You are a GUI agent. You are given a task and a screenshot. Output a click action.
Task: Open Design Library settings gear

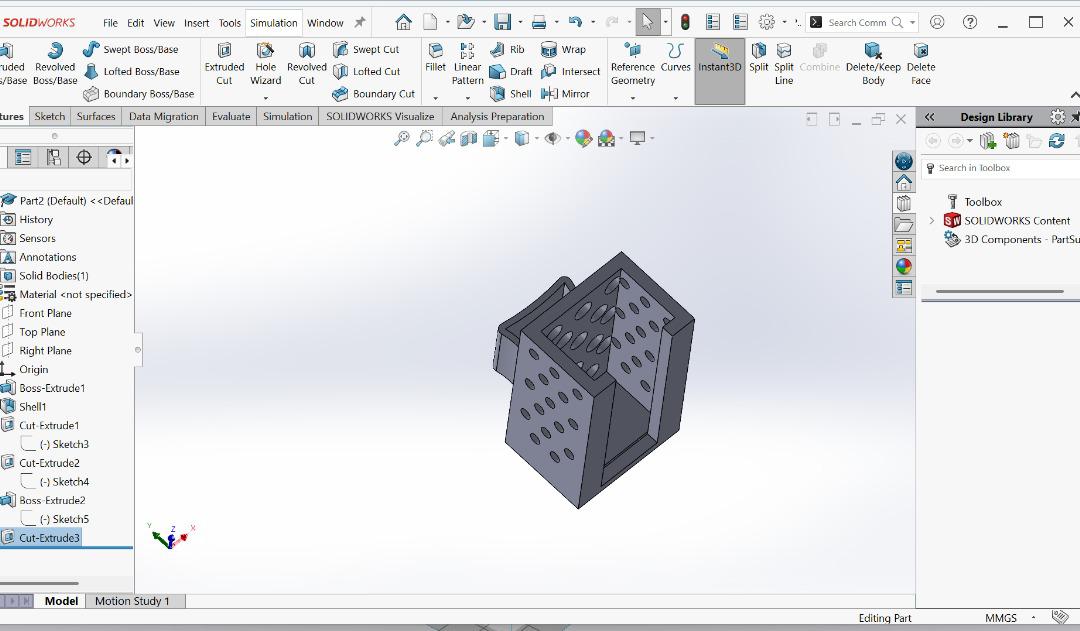1057,117
